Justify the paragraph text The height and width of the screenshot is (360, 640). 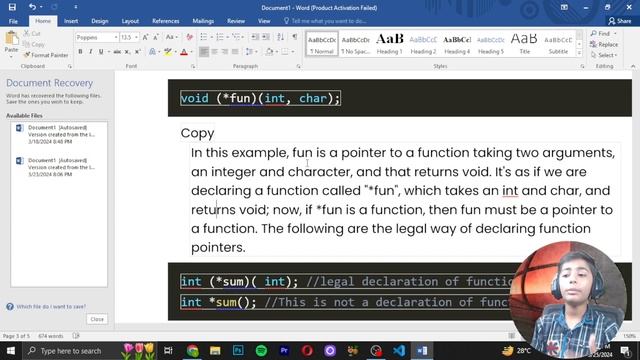pyautogui.click(x=235, y=52)
